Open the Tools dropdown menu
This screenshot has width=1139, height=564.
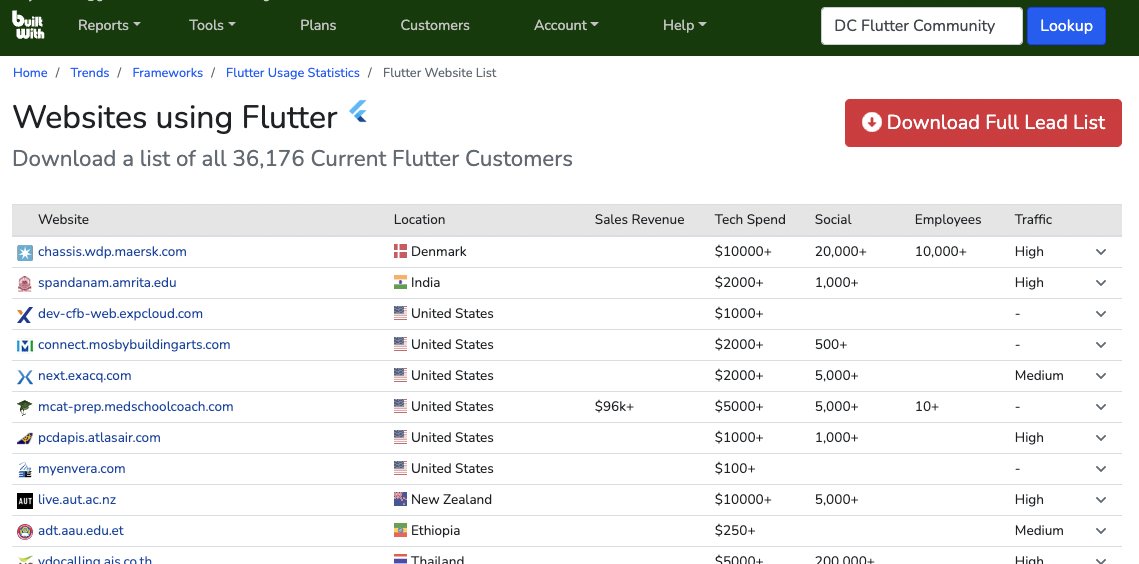click(x=212, y=25)
